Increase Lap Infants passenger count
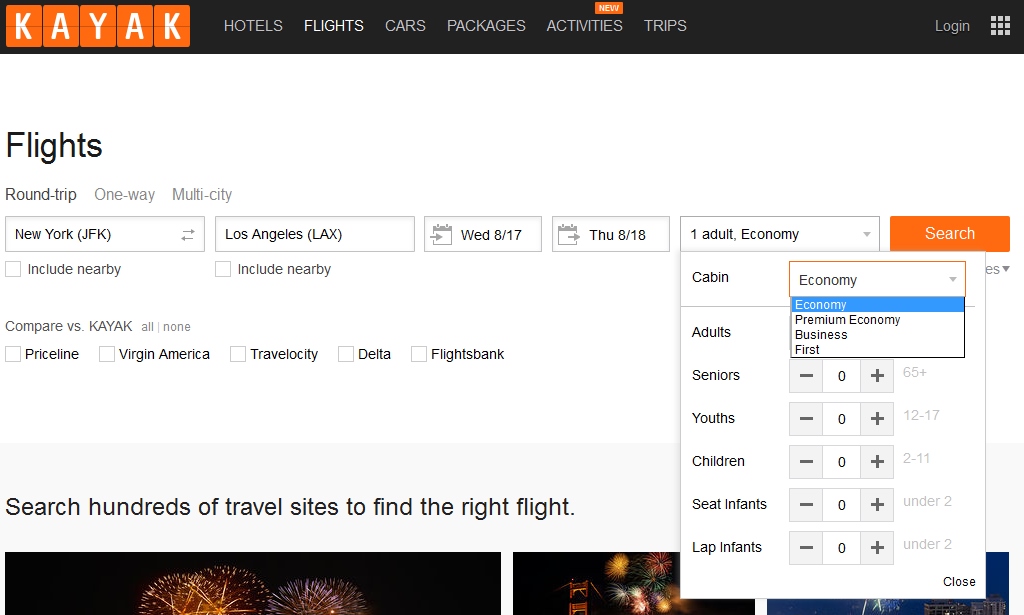Image resolution: width=1024 pixels, height=615 pixels. coord(877,548)
